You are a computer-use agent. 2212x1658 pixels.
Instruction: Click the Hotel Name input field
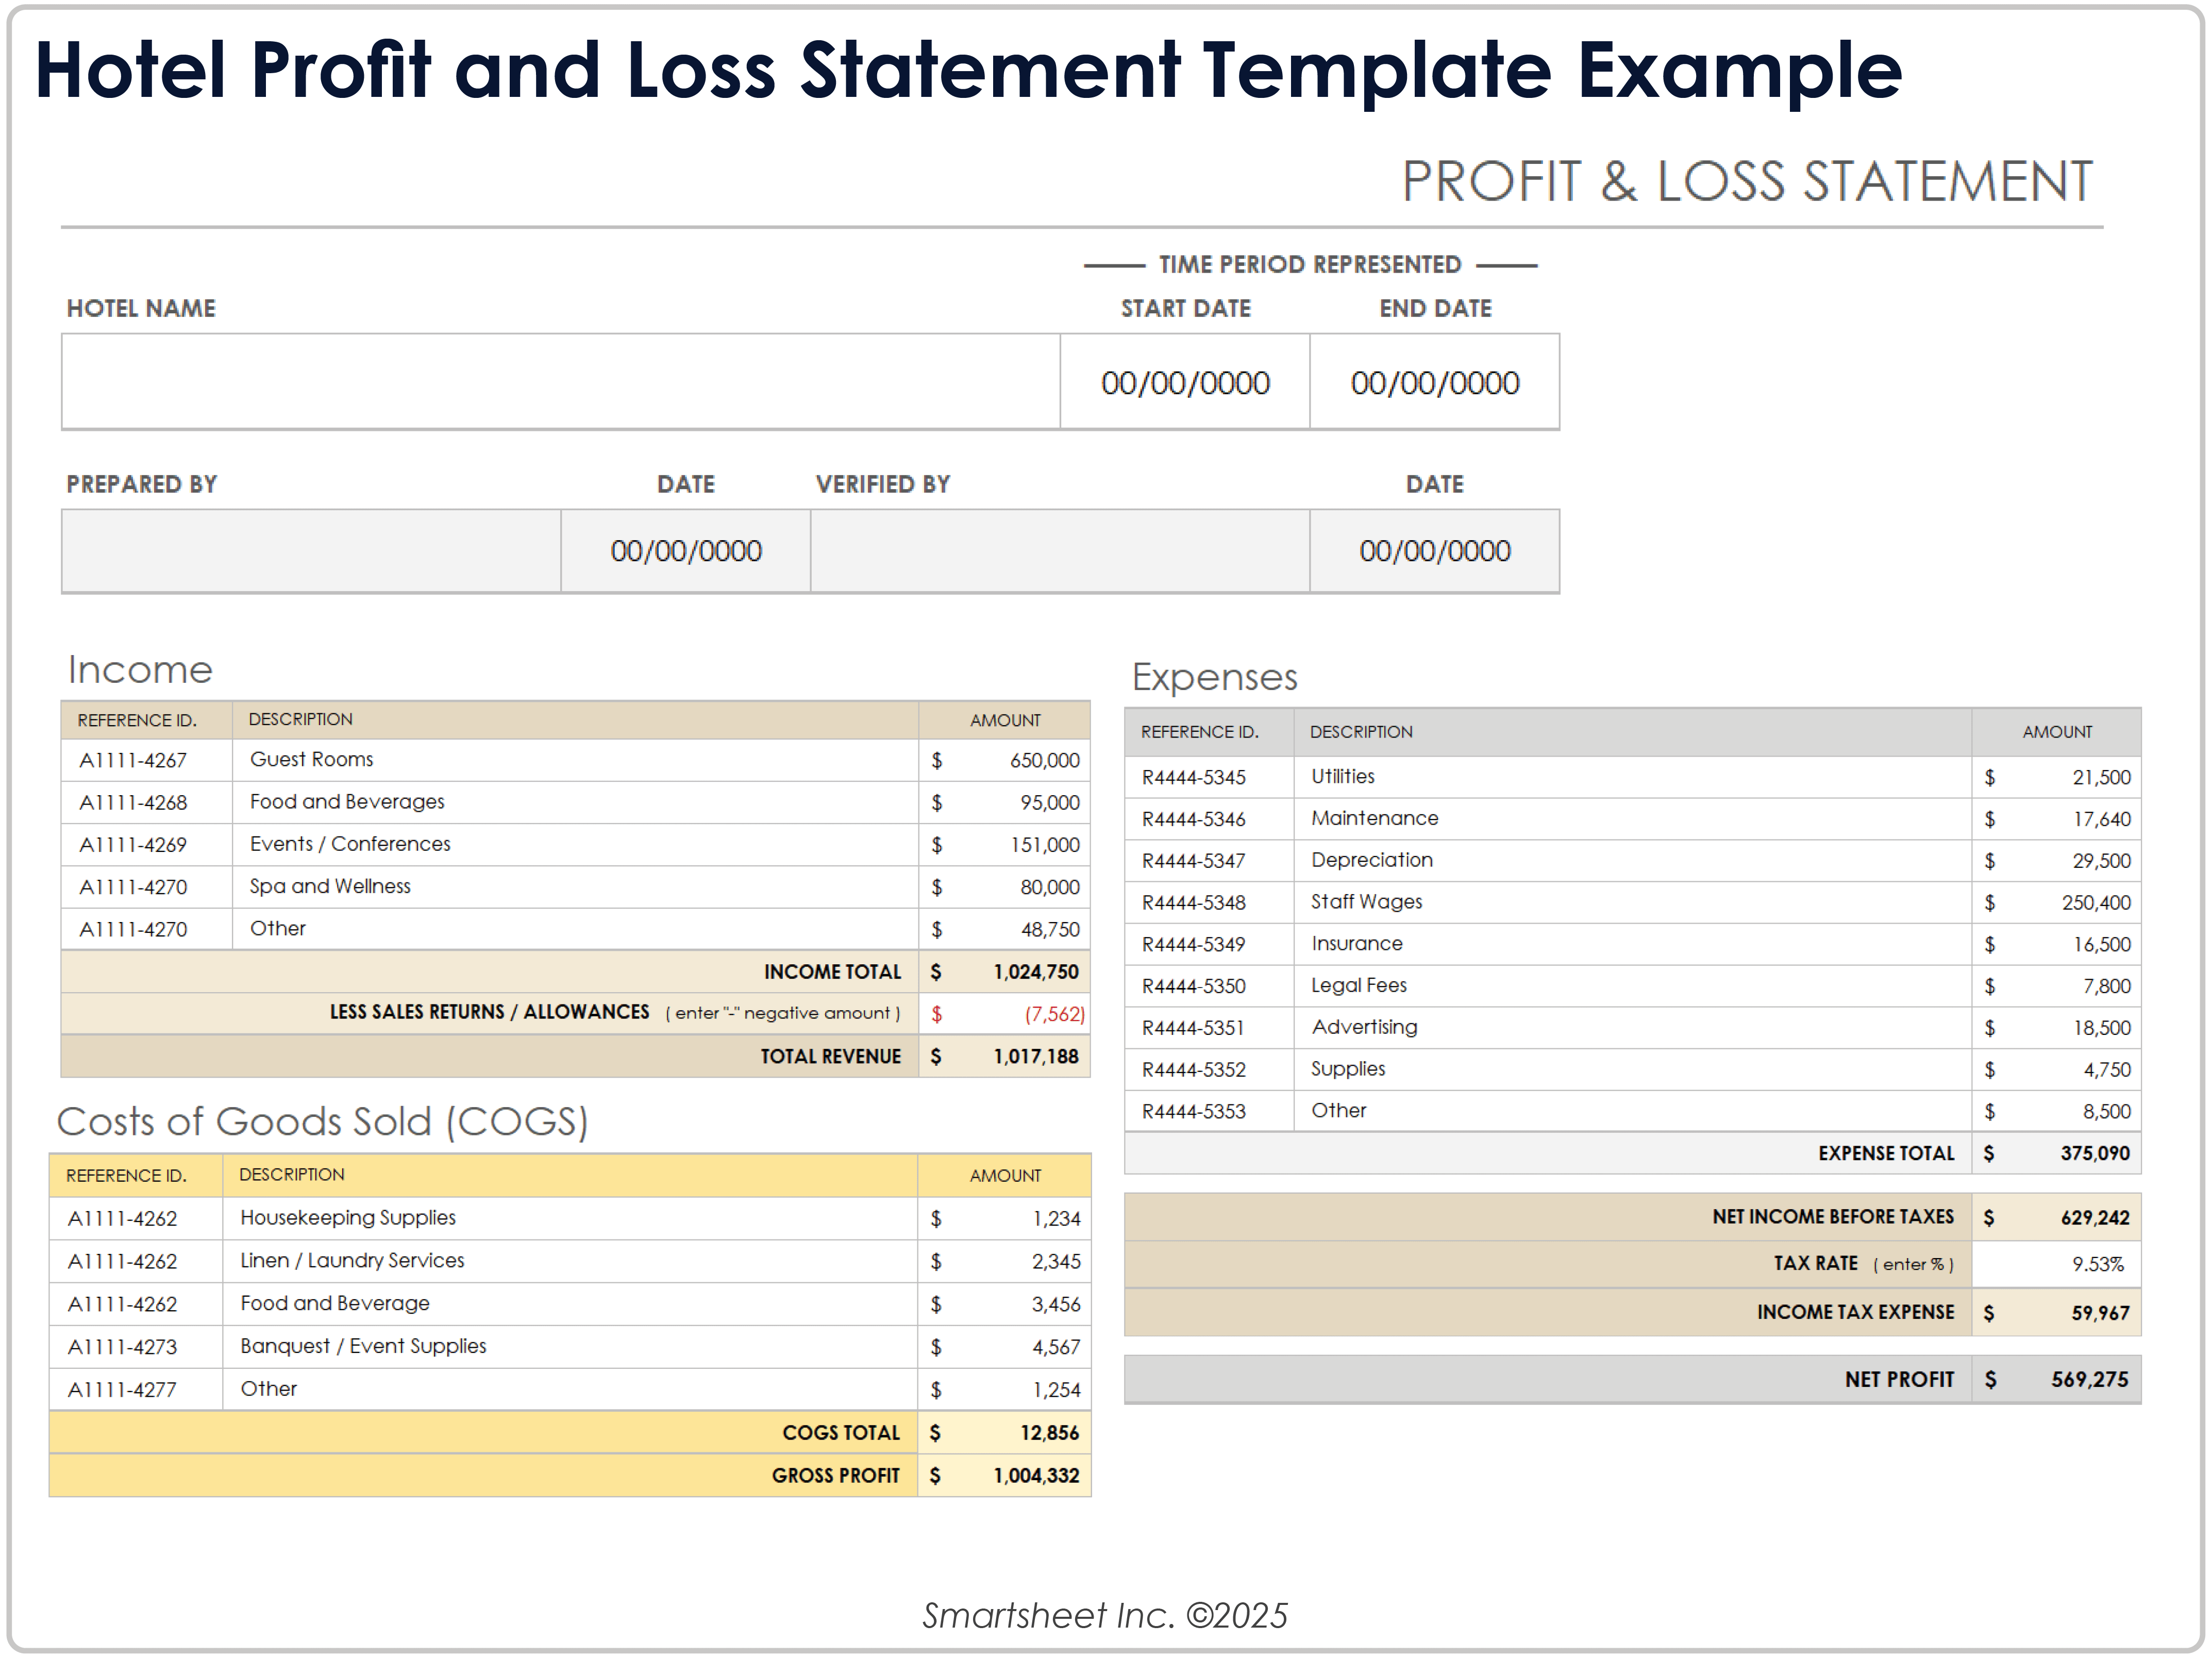(560, 382)
